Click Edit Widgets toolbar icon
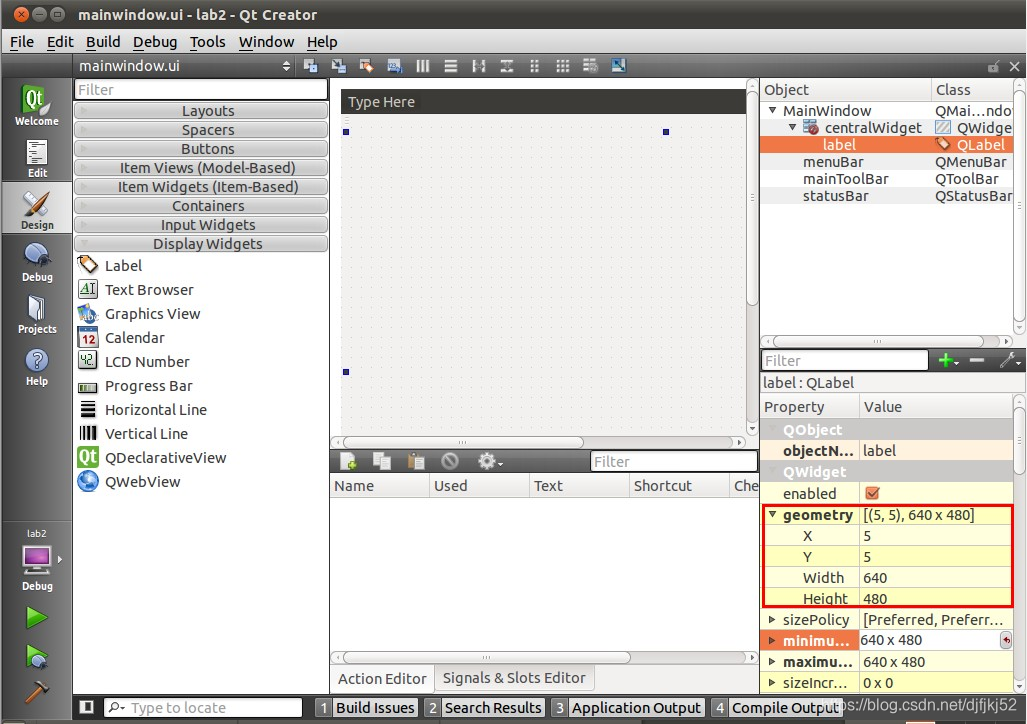This screenshot has height=724, width=1027. [310, 66]
